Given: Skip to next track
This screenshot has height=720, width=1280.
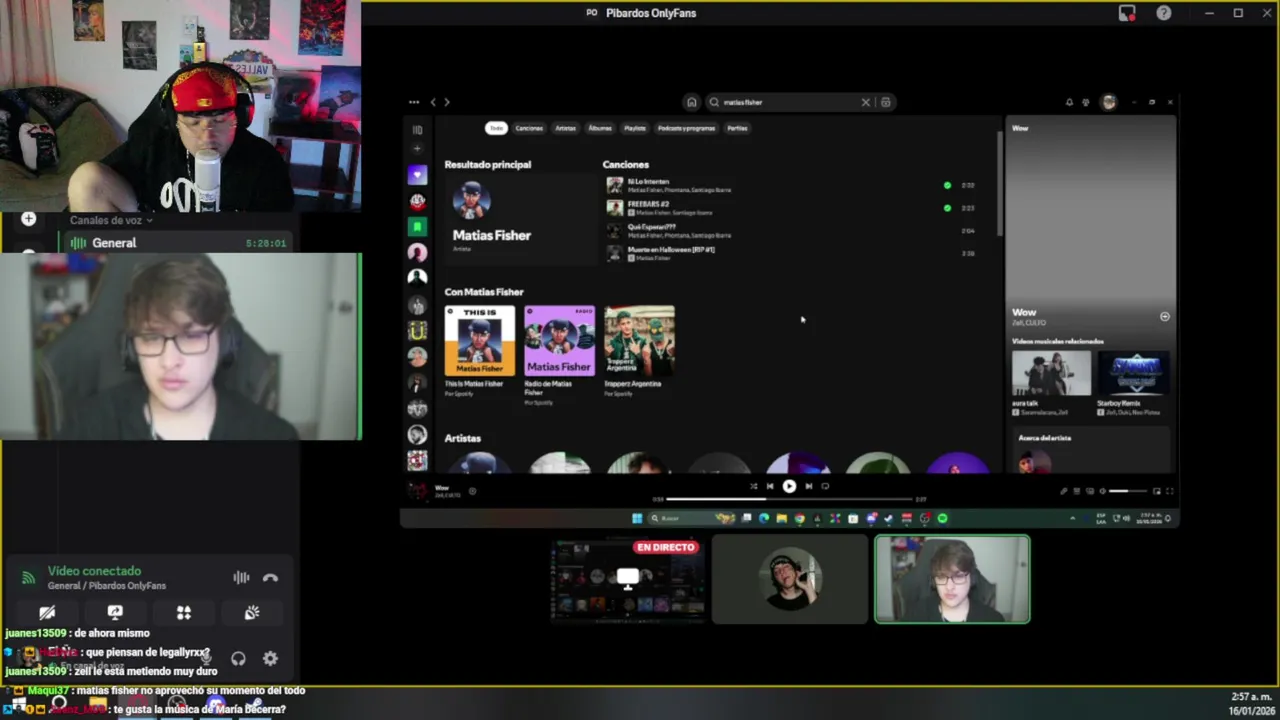Looking at the screenshot, I should (808, 486).
